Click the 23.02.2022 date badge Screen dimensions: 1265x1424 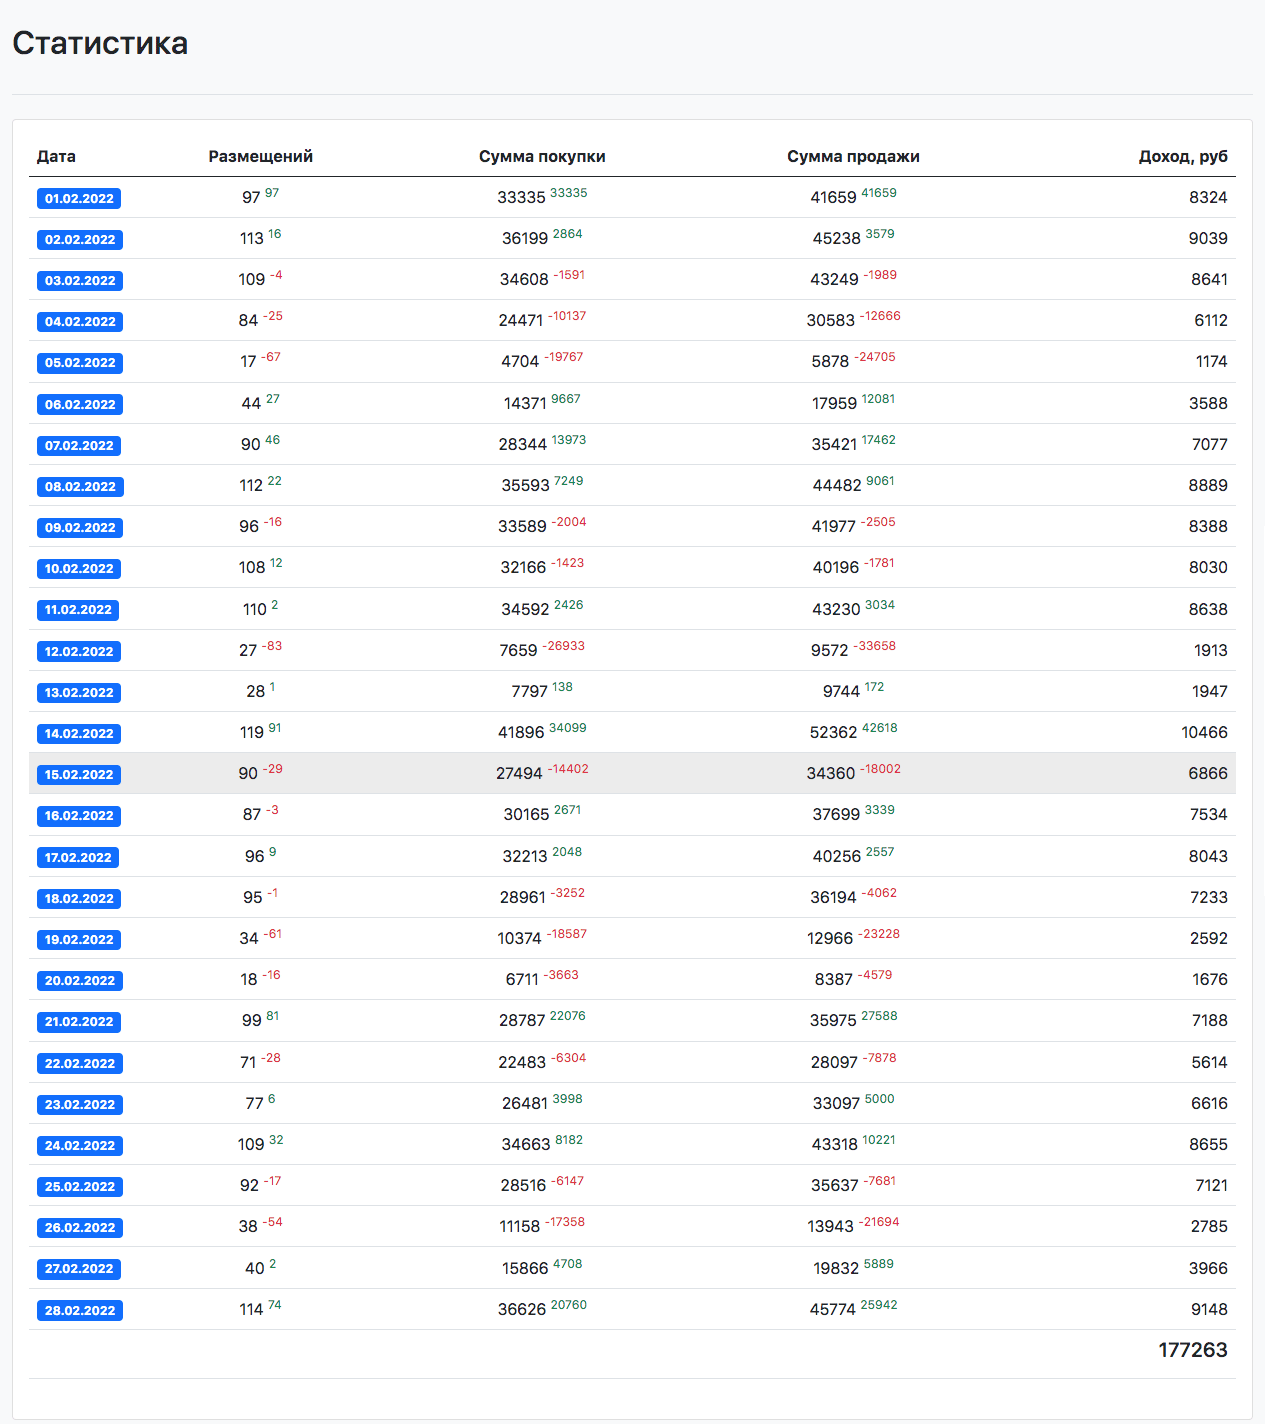79,1104
